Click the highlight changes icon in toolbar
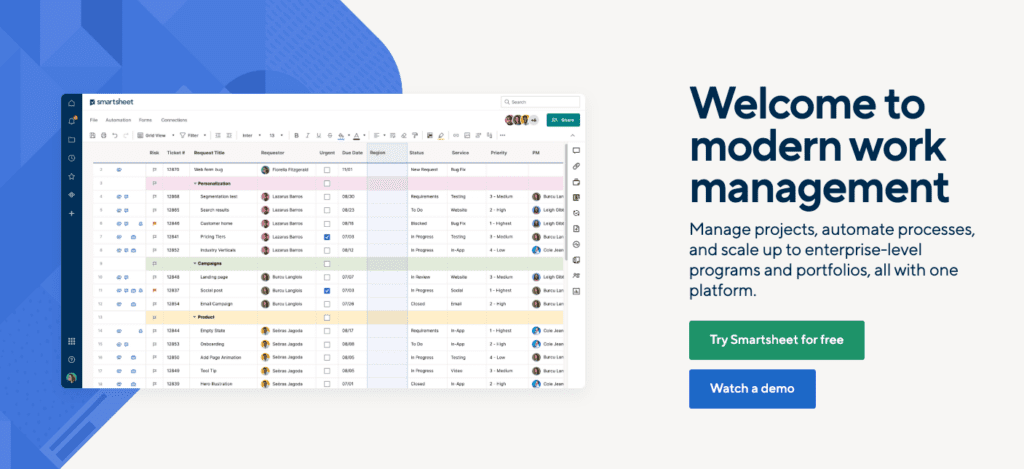1024x469 pixels. tap(441, 136)
